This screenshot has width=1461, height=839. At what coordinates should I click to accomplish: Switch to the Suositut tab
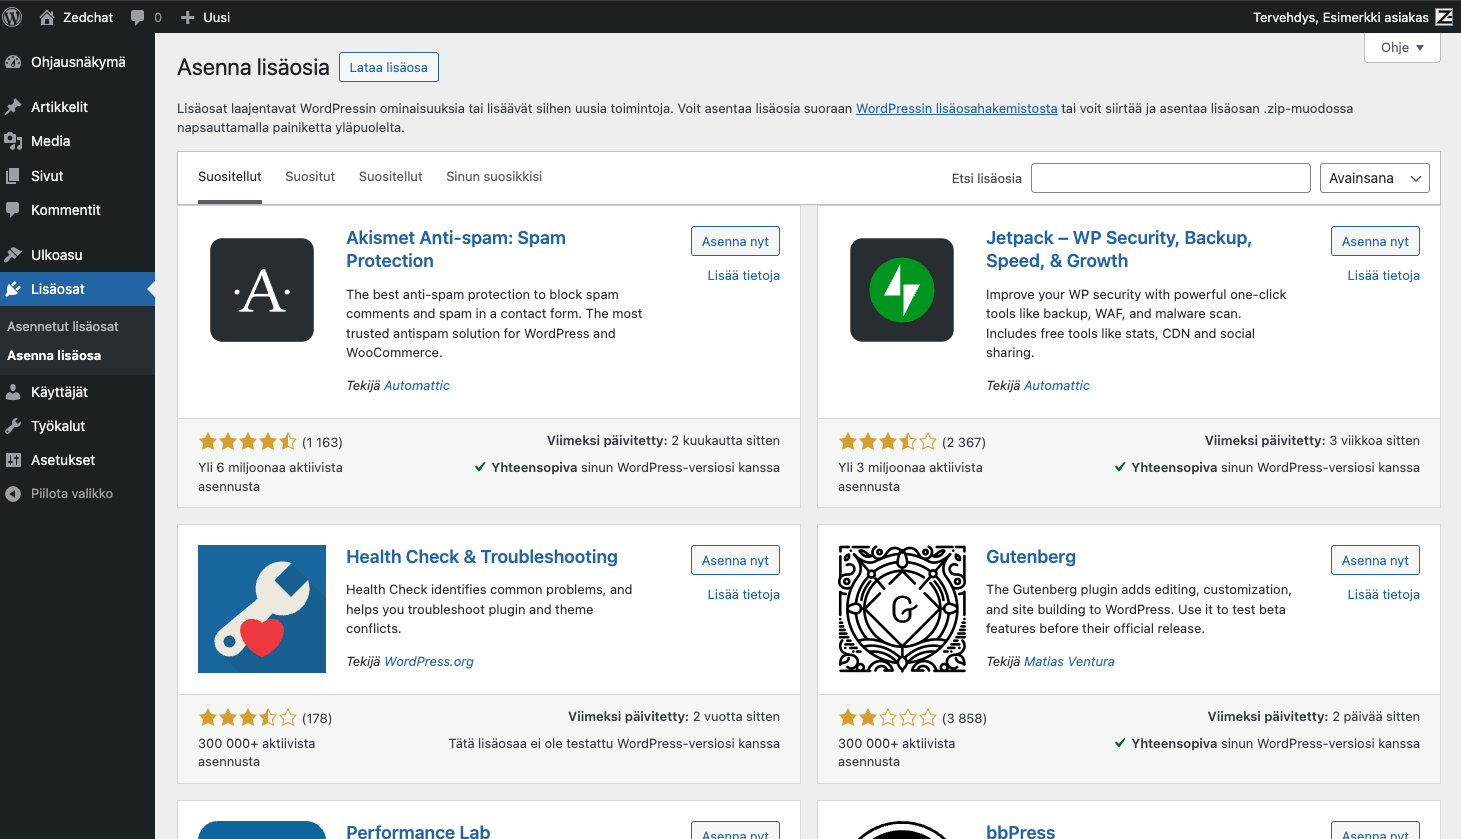coord(310,177)
